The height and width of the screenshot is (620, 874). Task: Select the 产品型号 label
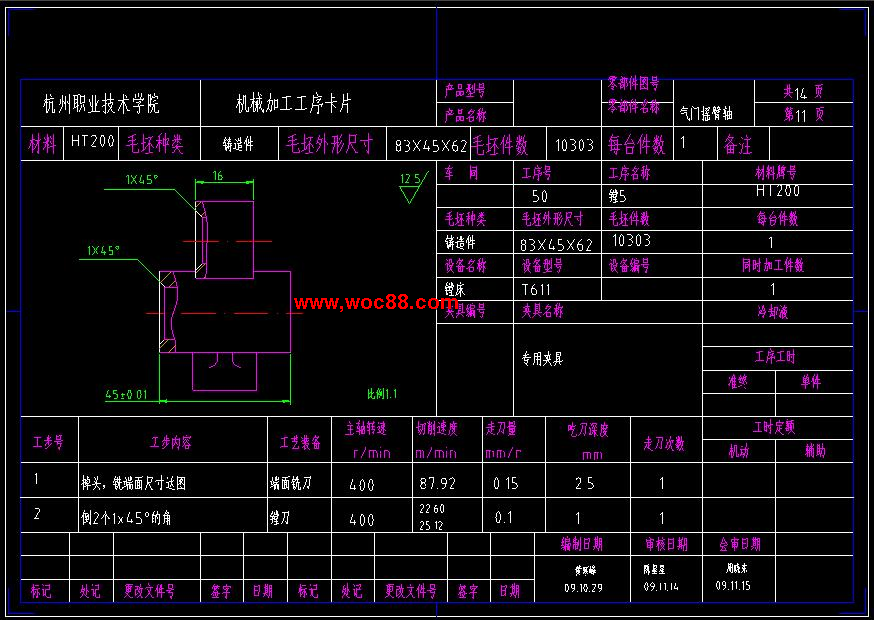[x=465, y=91]
